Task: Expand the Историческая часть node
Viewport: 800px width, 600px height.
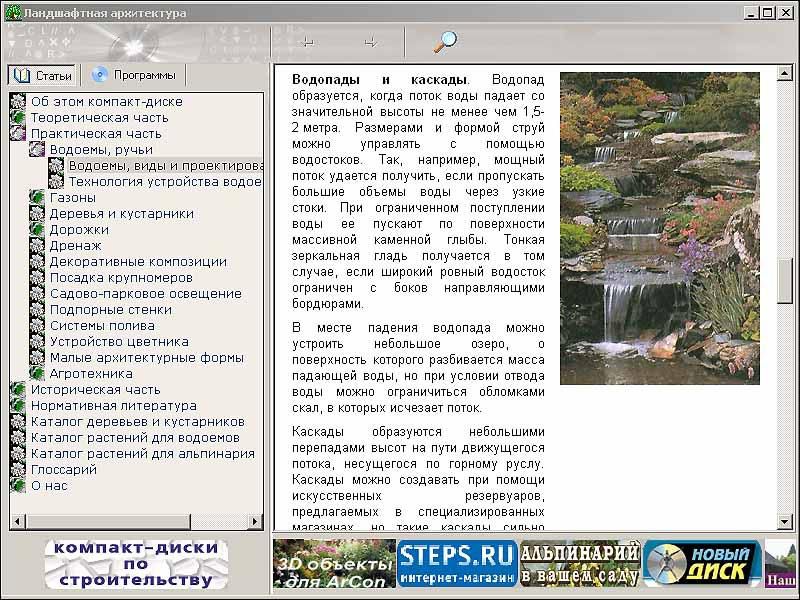Action: click(x=18, y=390)
